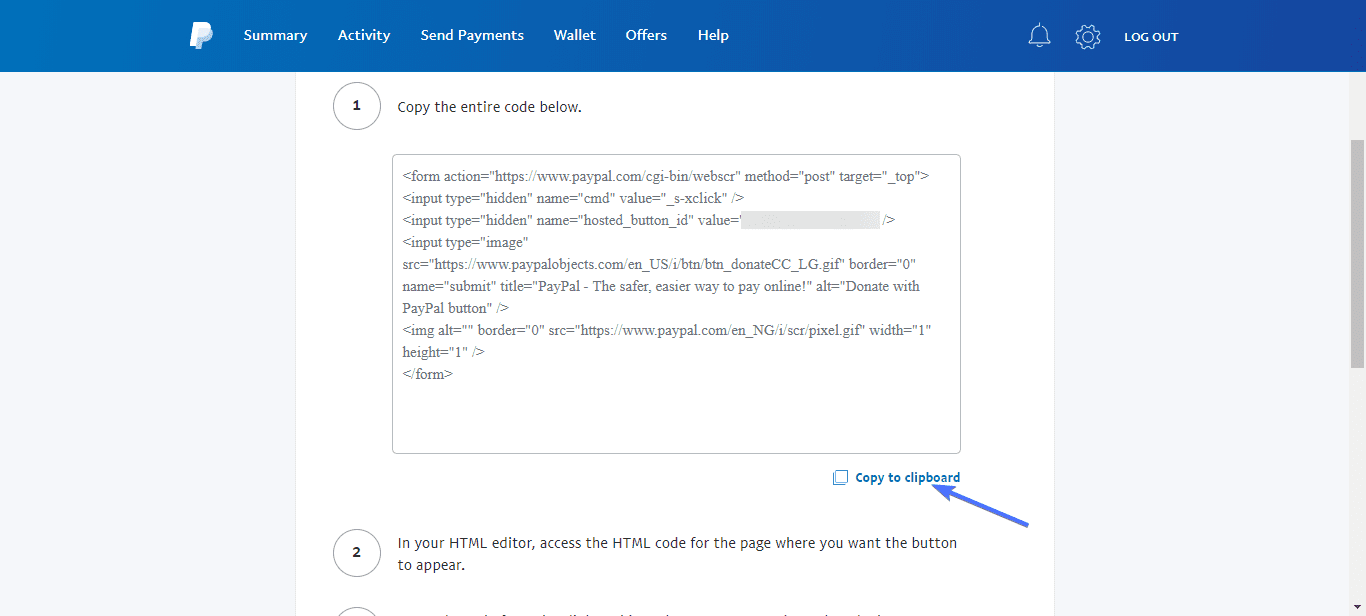Open the notifications bell icon
The height and width of the screenshot is (616, 1366).
click(x=1040, y=36)
